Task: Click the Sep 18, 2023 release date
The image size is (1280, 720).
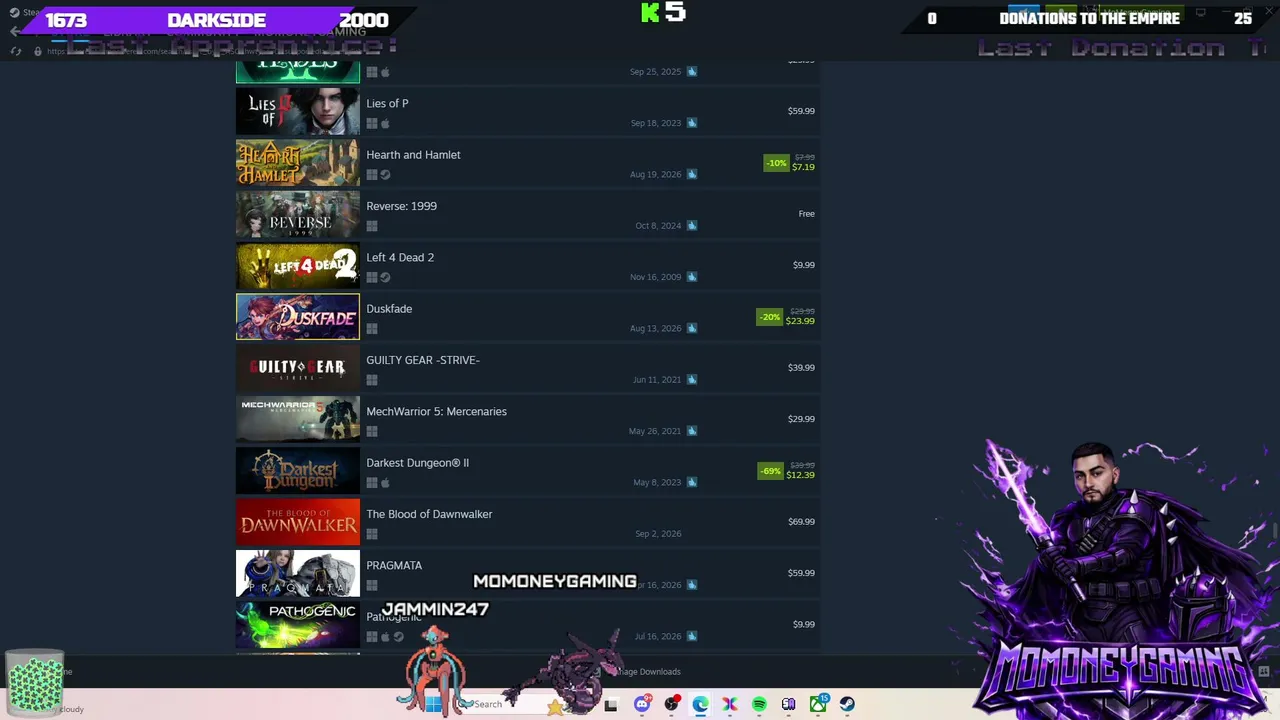Action: [656, 123]
